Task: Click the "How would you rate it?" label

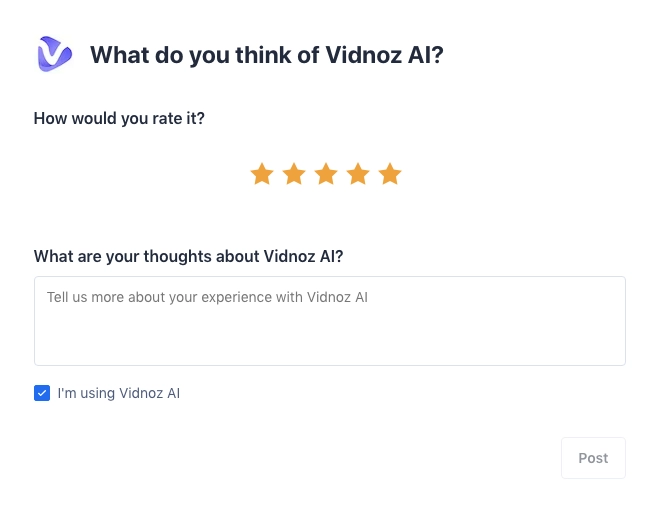Action: click(x=119, y=118)
